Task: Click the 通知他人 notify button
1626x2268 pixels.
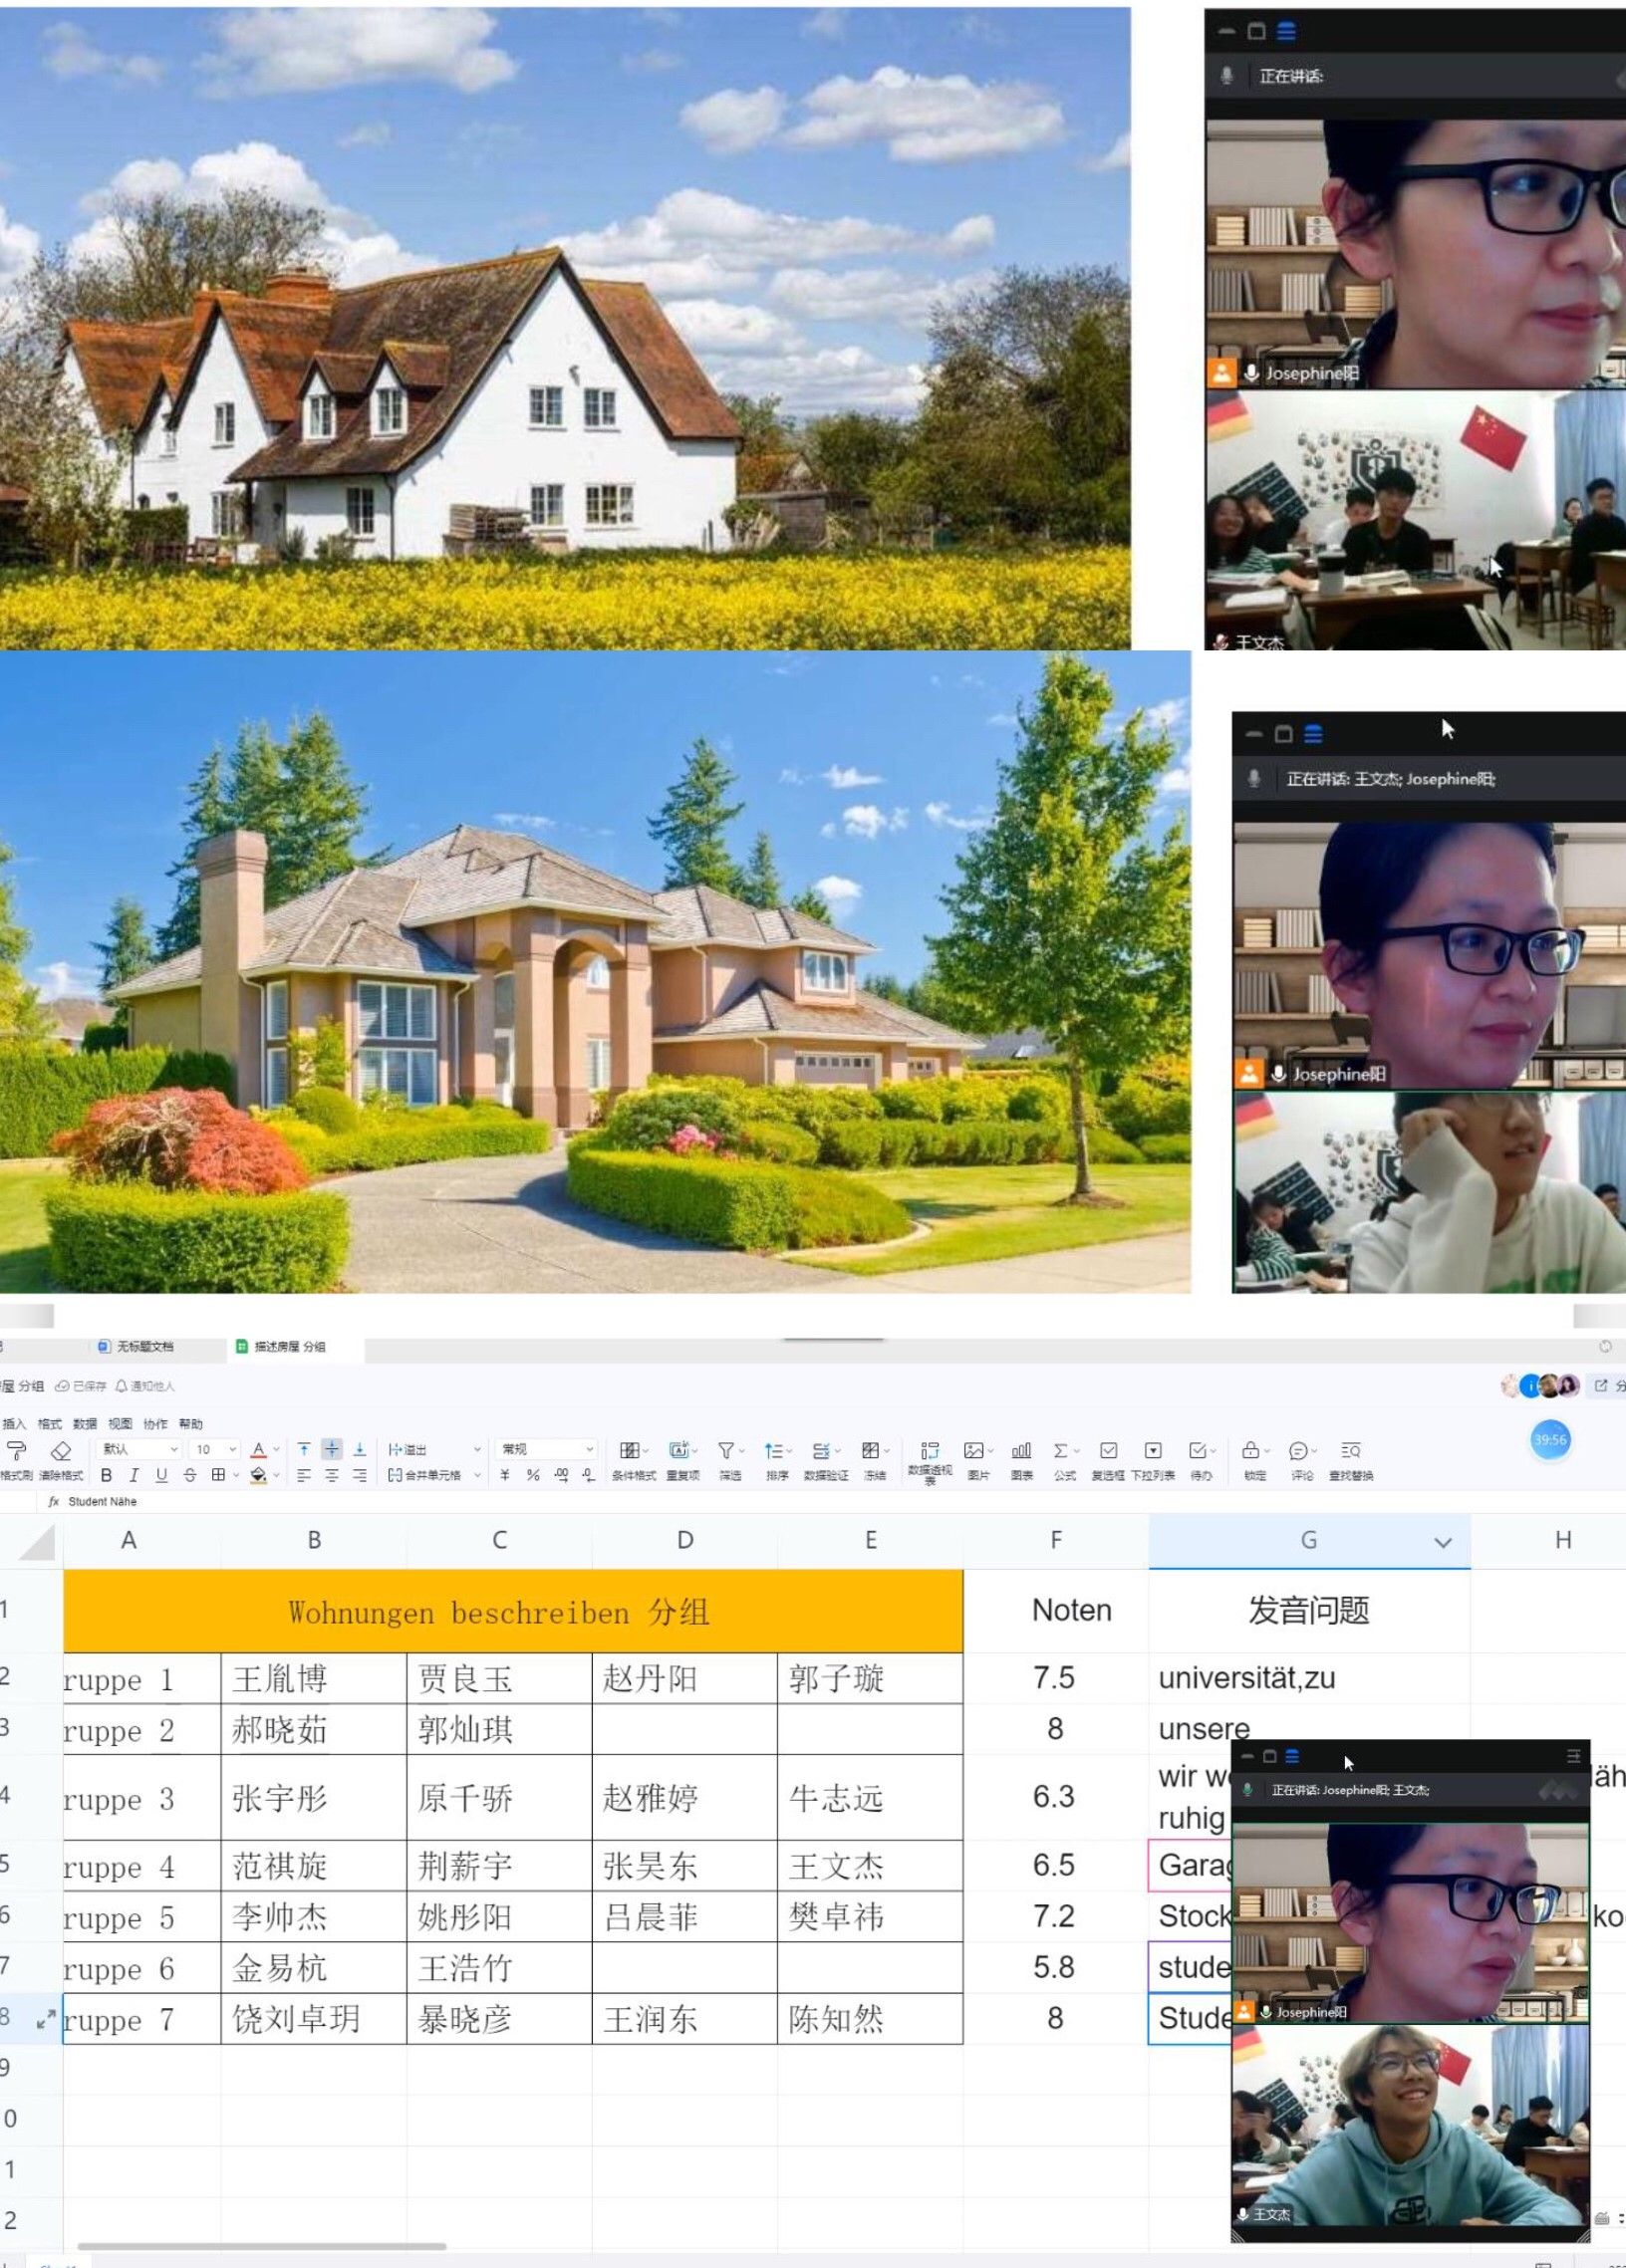Action: point(146,1386)
